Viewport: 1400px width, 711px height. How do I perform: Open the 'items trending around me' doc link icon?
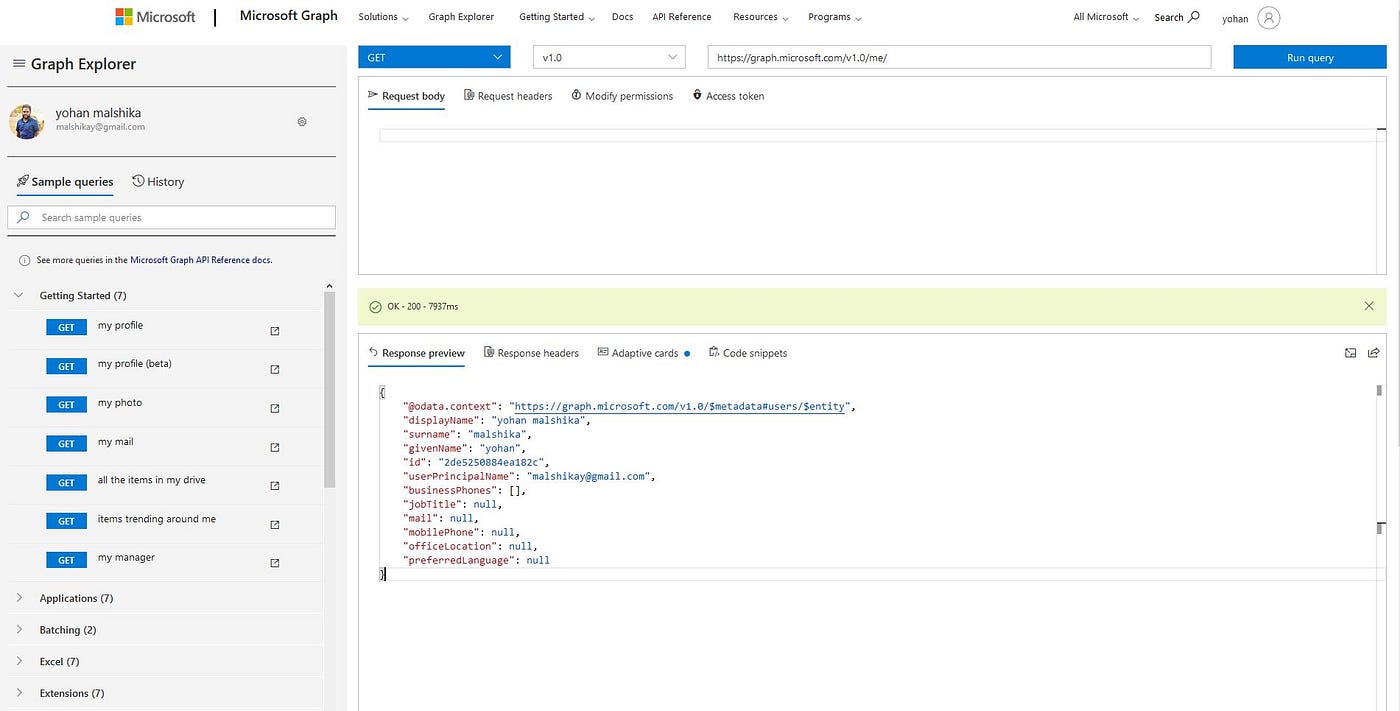(275, 524)
